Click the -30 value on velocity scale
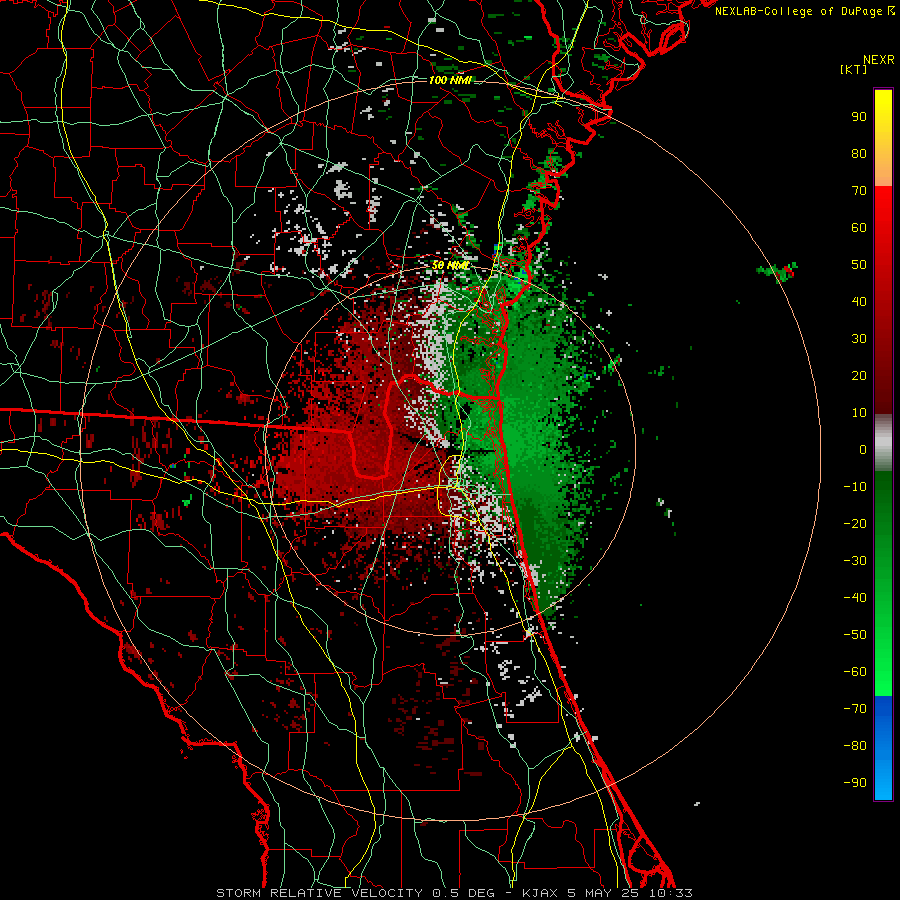 pos(855,561)
